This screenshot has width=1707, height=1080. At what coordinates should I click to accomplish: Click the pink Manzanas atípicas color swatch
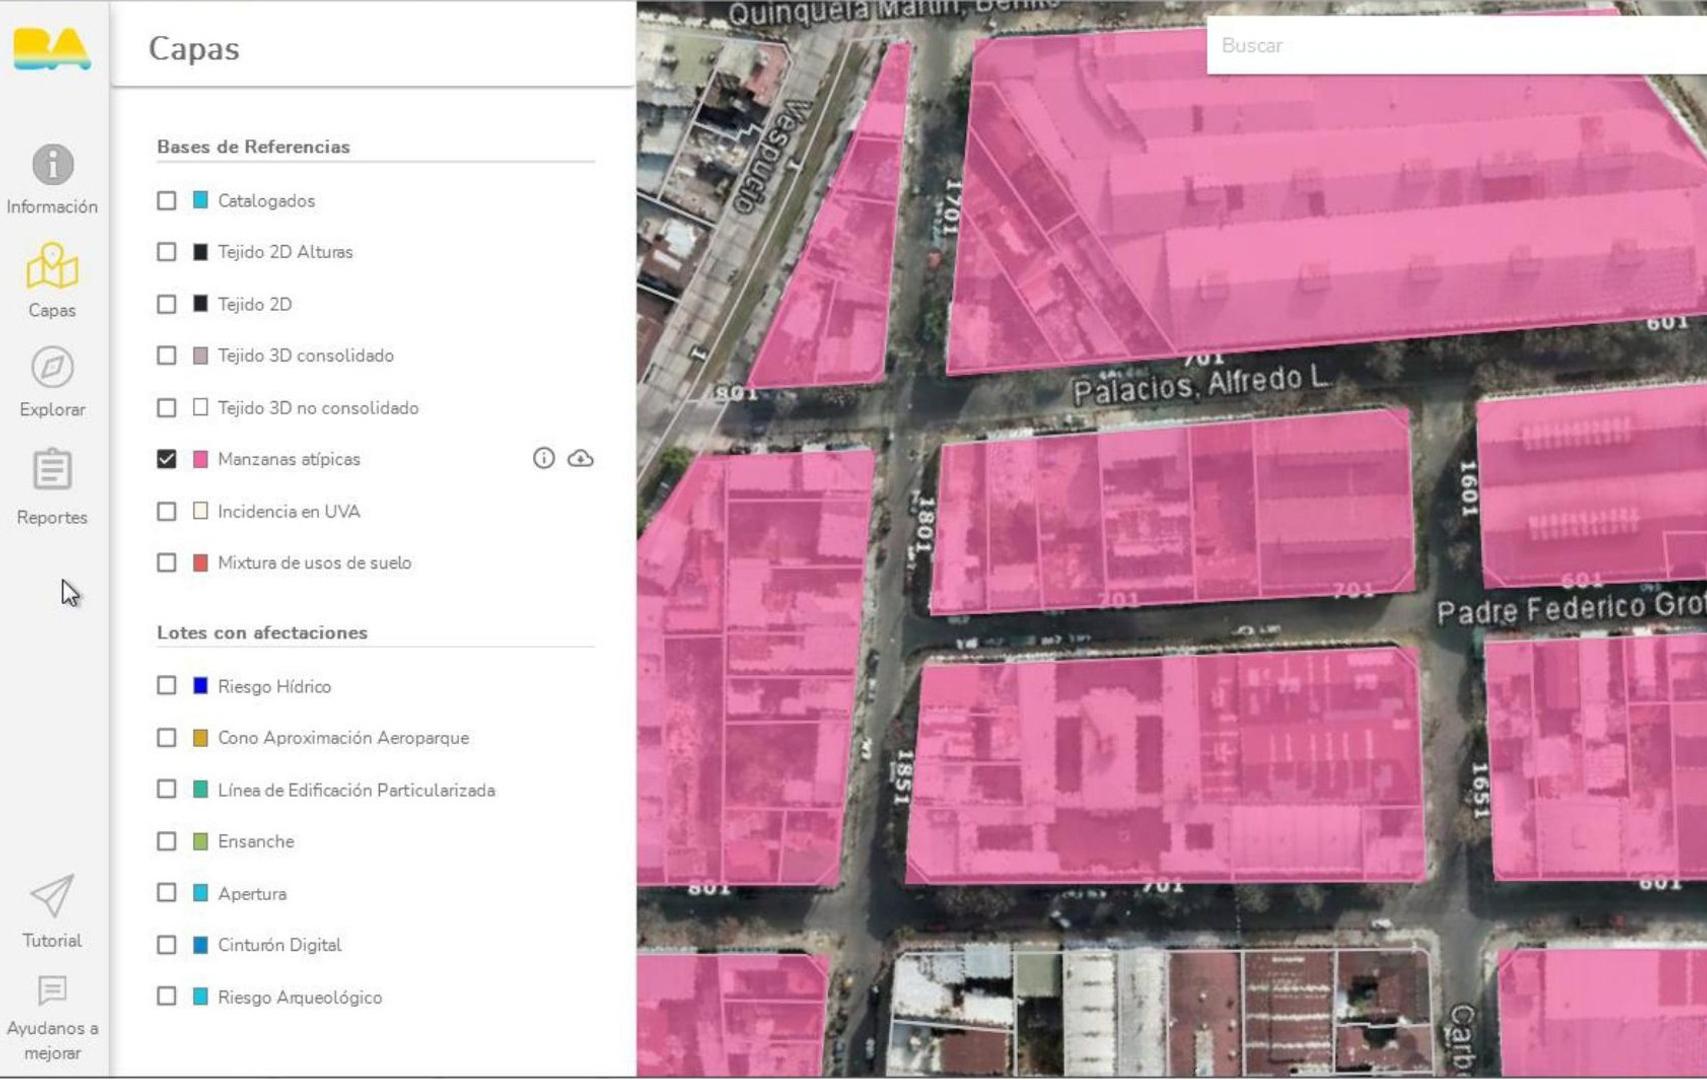[200, 459]
